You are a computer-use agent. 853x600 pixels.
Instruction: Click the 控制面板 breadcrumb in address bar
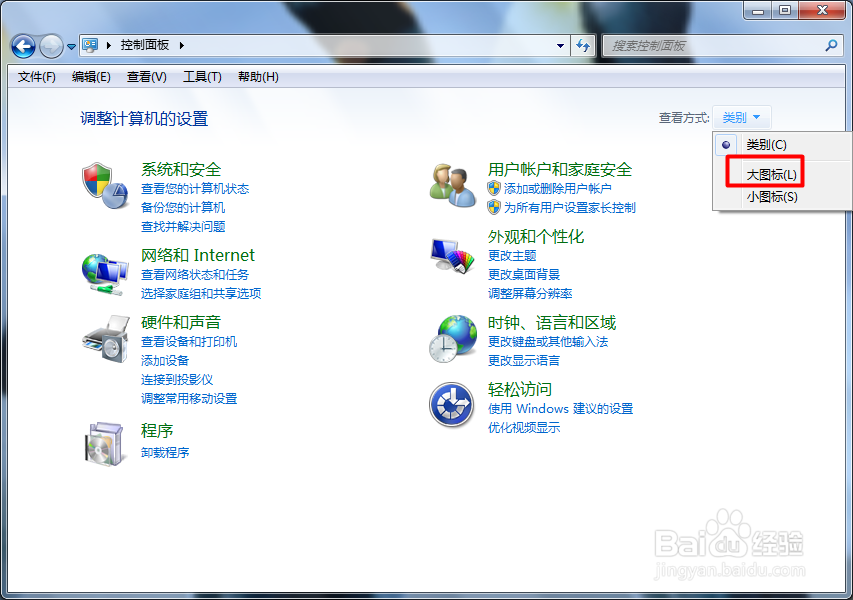[x=145, y=45]
